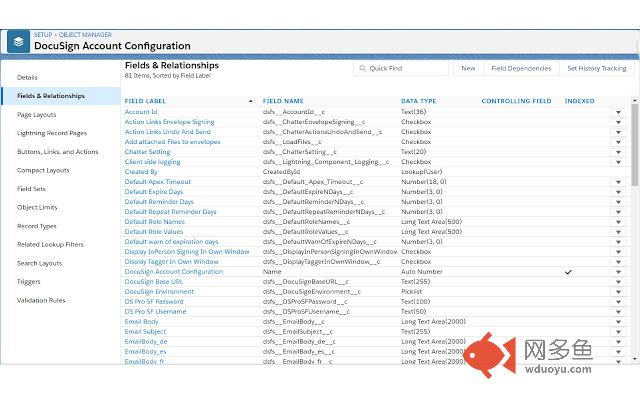Open Page Layouts section

click(x=37, y=115)
